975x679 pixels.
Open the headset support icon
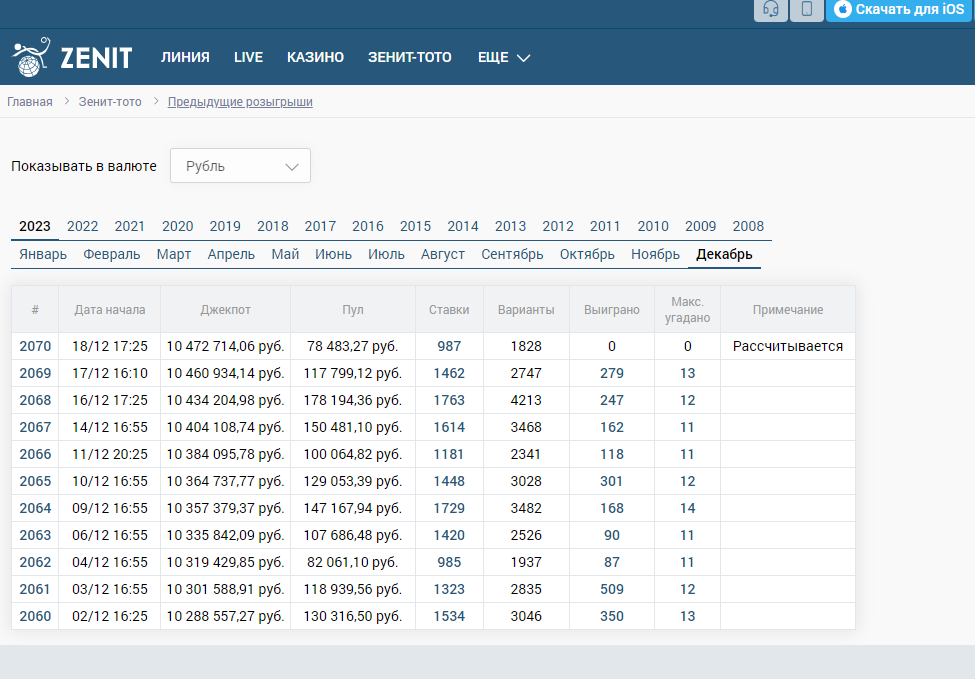[770, 9]
